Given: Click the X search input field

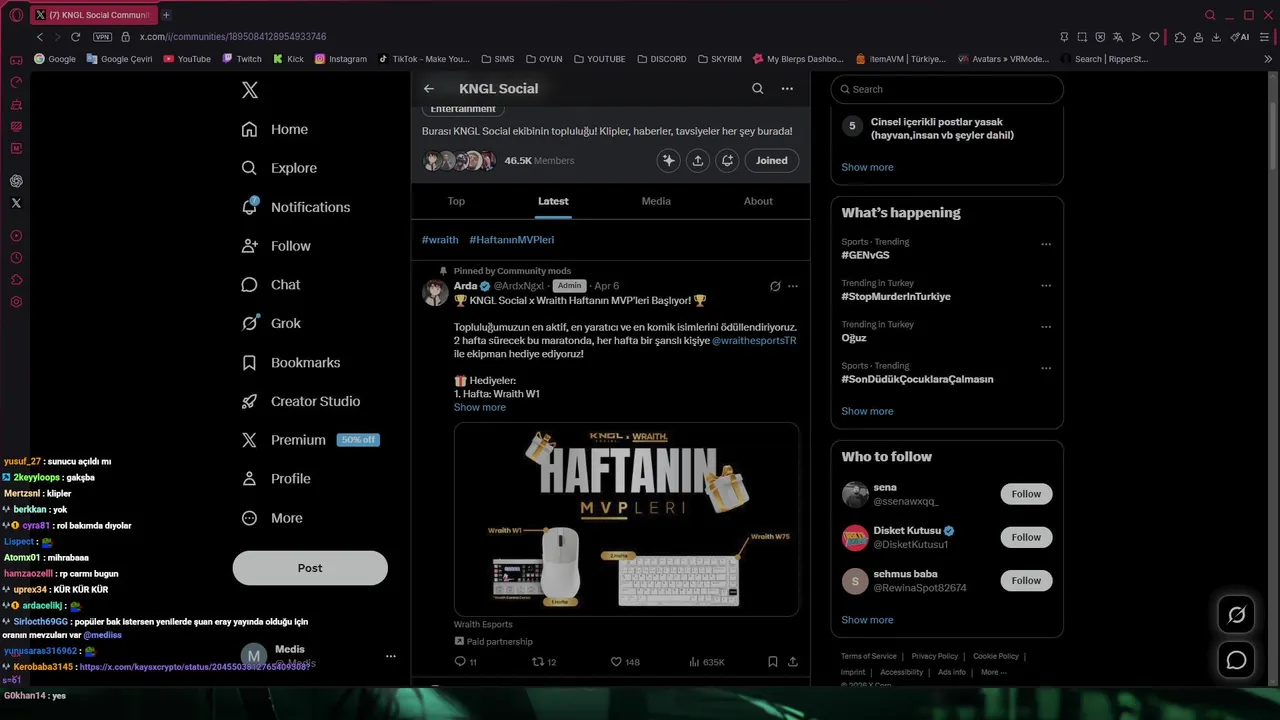Looking at the screenshot, I should click(947, 89).
